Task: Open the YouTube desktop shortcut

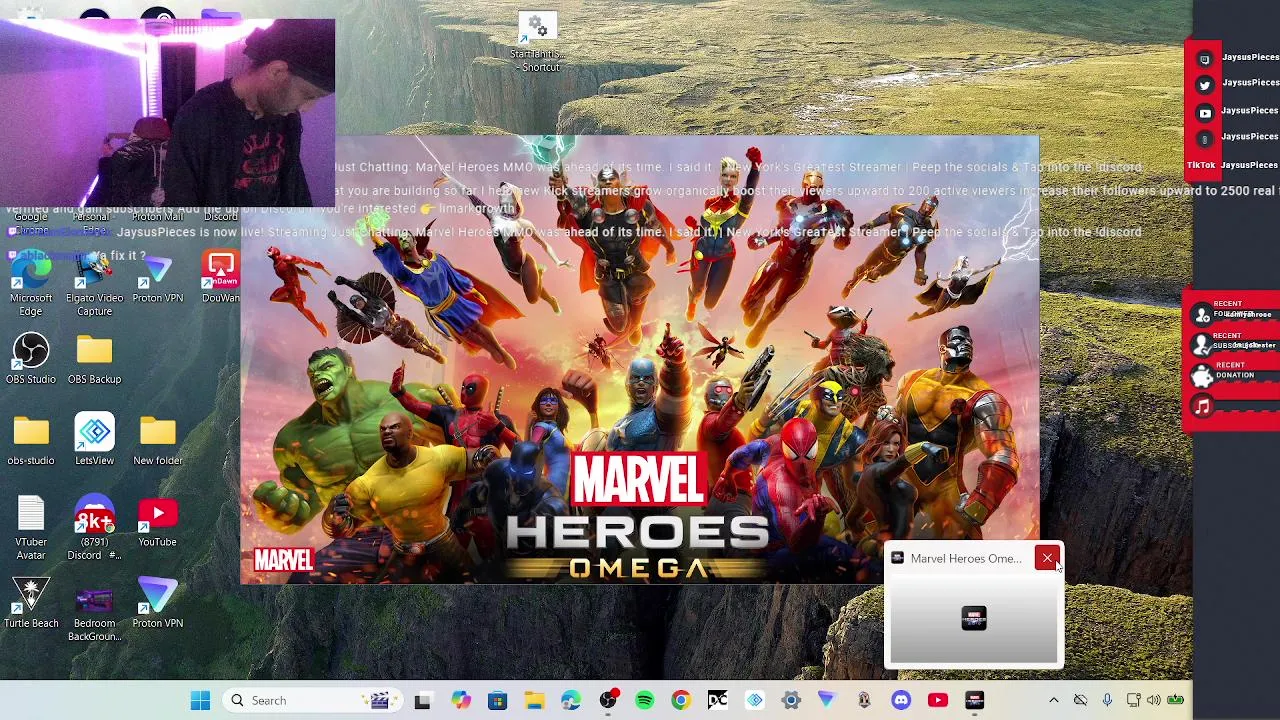Action: tap(157, 522)
